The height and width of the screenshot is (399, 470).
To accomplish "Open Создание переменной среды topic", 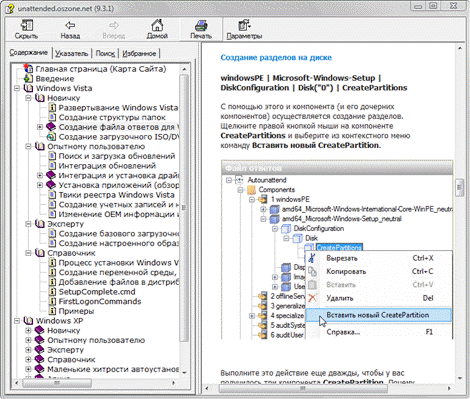I will (118, 272).
